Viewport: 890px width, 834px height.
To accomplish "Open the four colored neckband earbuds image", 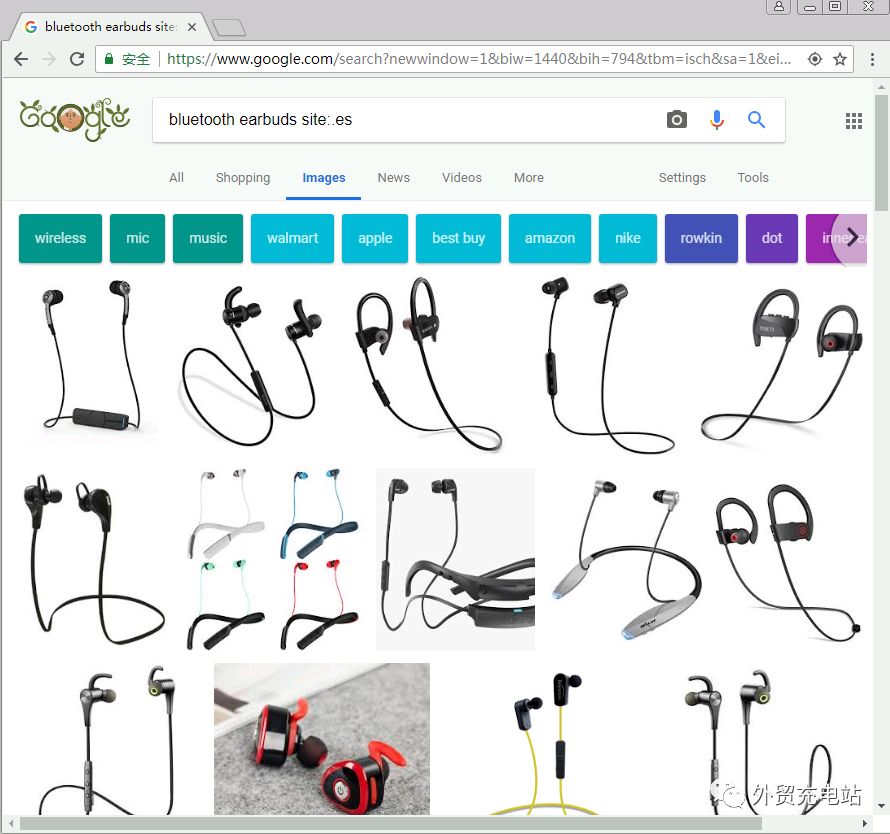I will [x=274, y=559].
